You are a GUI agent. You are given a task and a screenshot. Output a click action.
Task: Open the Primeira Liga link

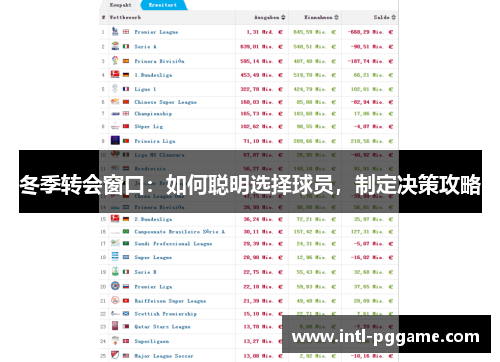(x=155, y=141)
